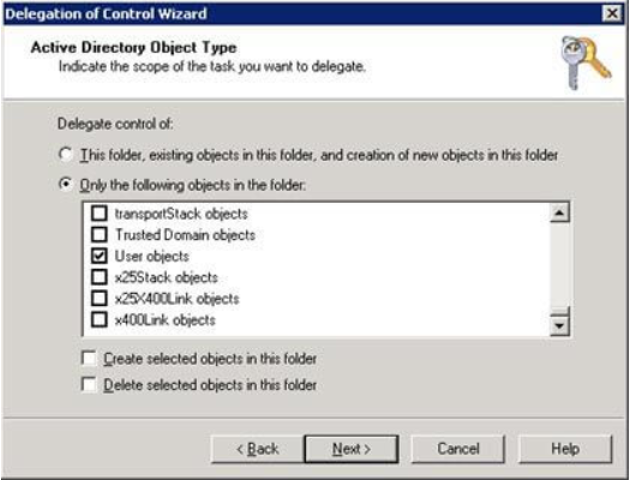The height and width of the screenshot is (480, 630).
Task: Proceed with the Next button
Action: tap(352, 449)
